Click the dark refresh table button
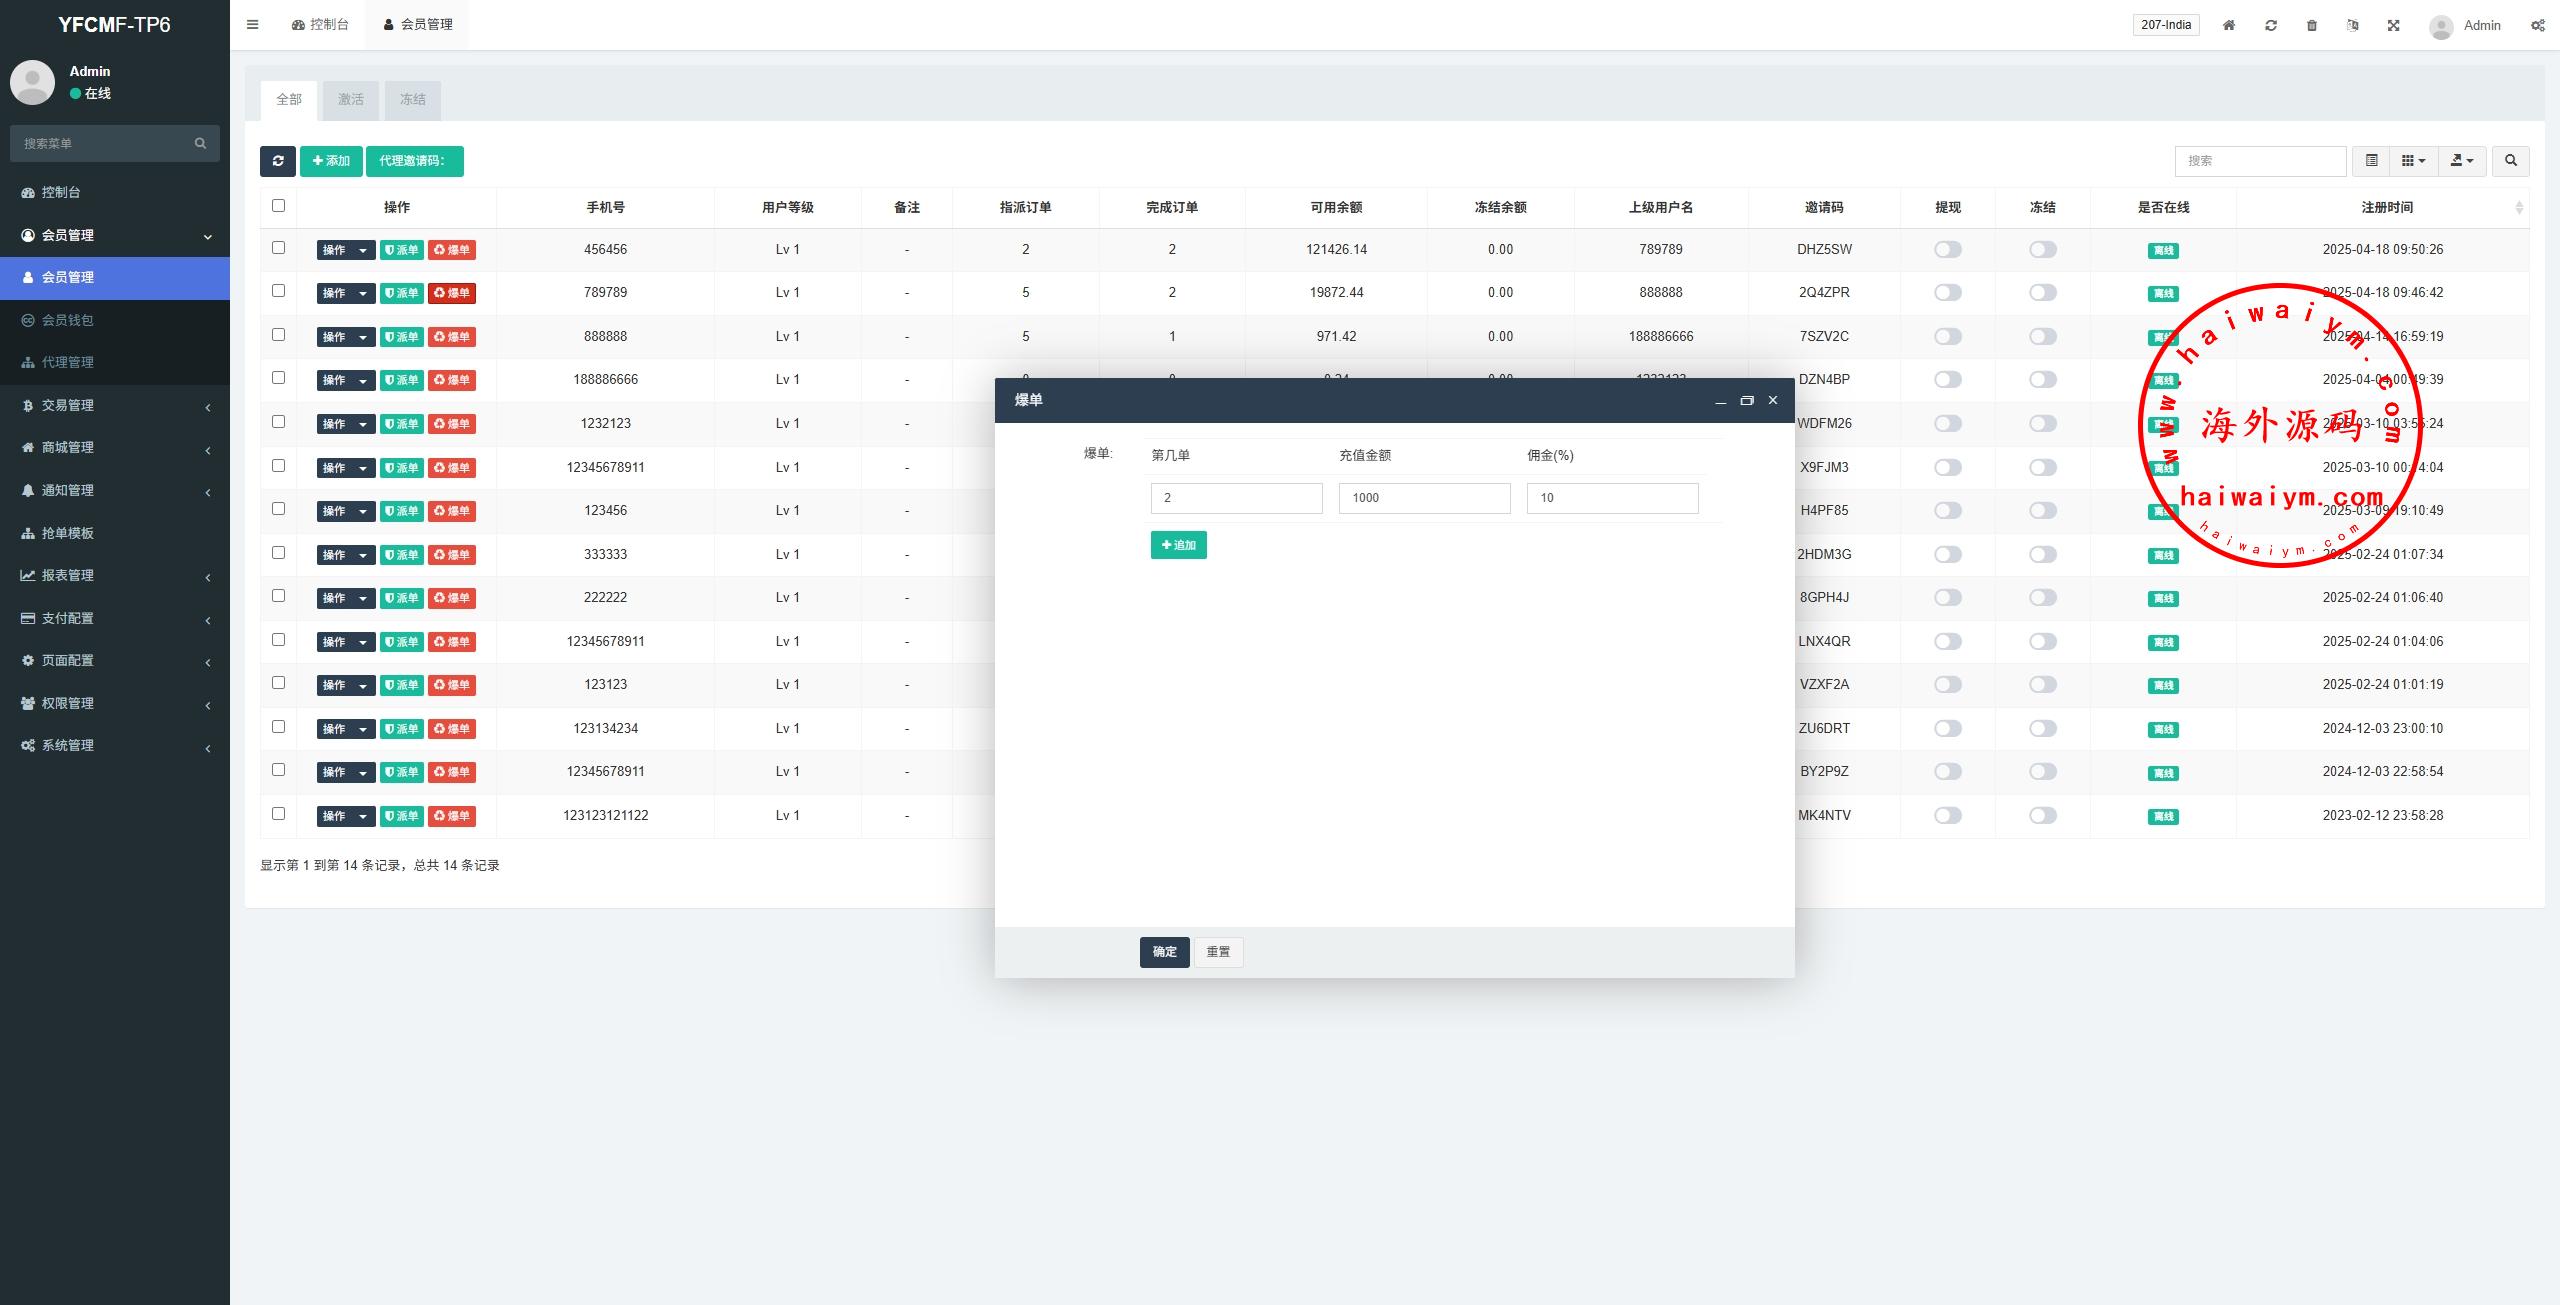 click(x=277, y=161)
